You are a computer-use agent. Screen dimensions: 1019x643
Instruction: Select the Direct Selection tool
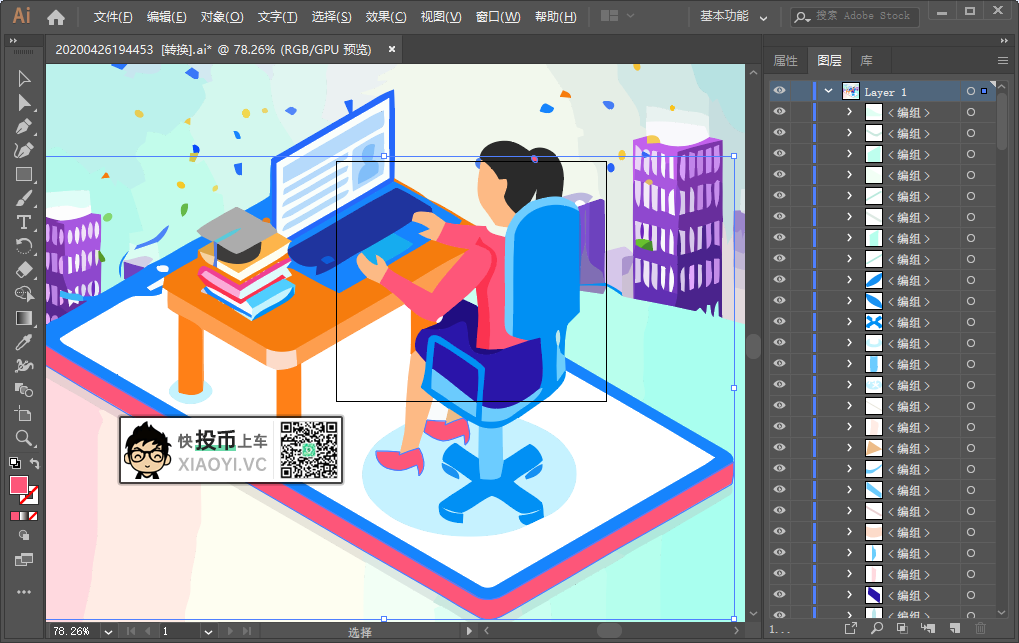pyautogui.click(x=24, y=103)
